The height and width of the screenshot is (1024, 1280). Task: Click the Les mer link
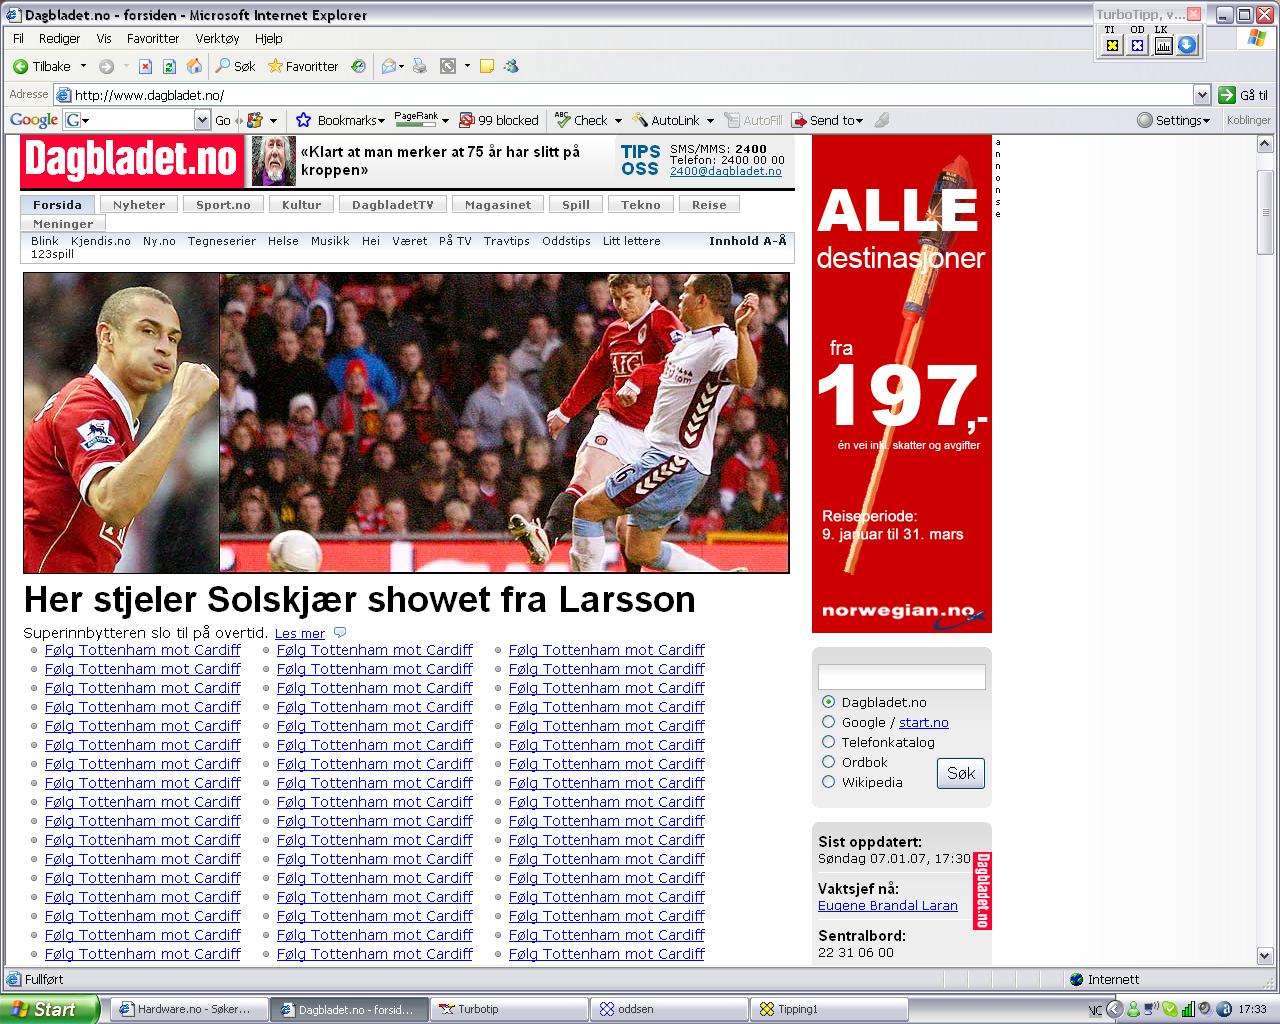click(x=300, y=633)
